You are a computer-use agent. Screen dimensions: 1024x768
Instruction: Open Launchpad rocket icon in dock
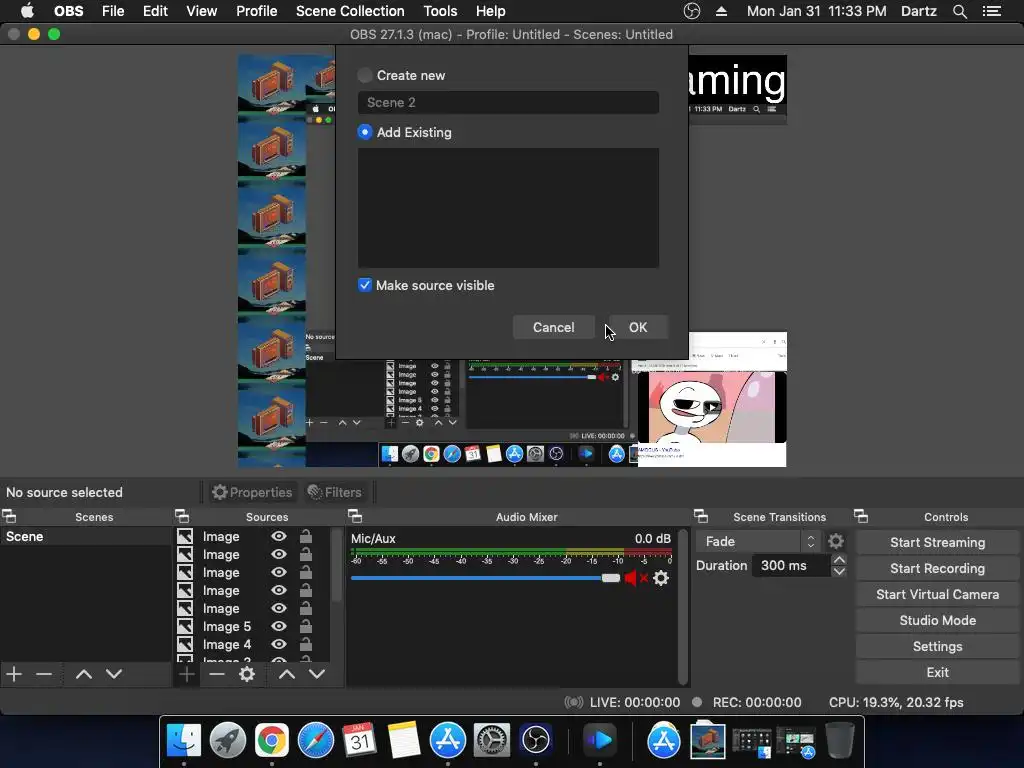tap(228, 740)
